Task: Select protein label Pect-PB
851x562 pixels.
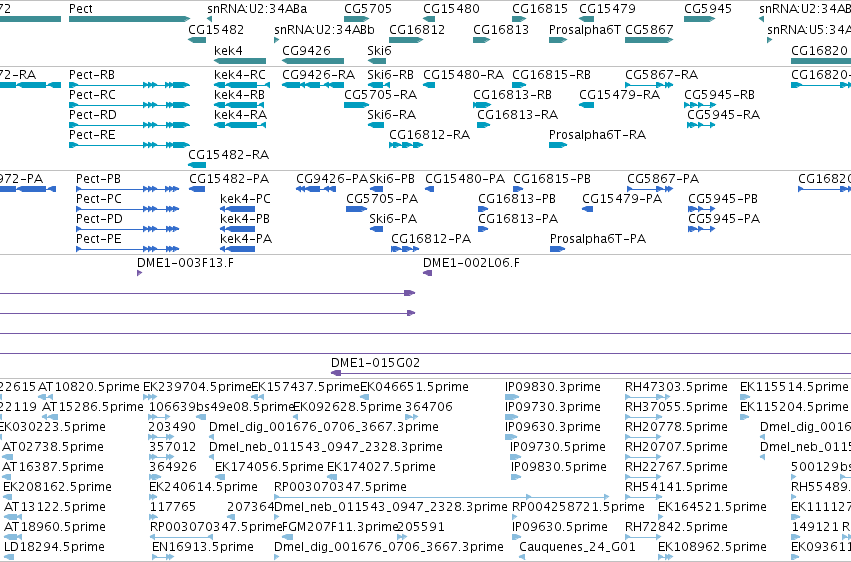Action: tap(98, 179)
